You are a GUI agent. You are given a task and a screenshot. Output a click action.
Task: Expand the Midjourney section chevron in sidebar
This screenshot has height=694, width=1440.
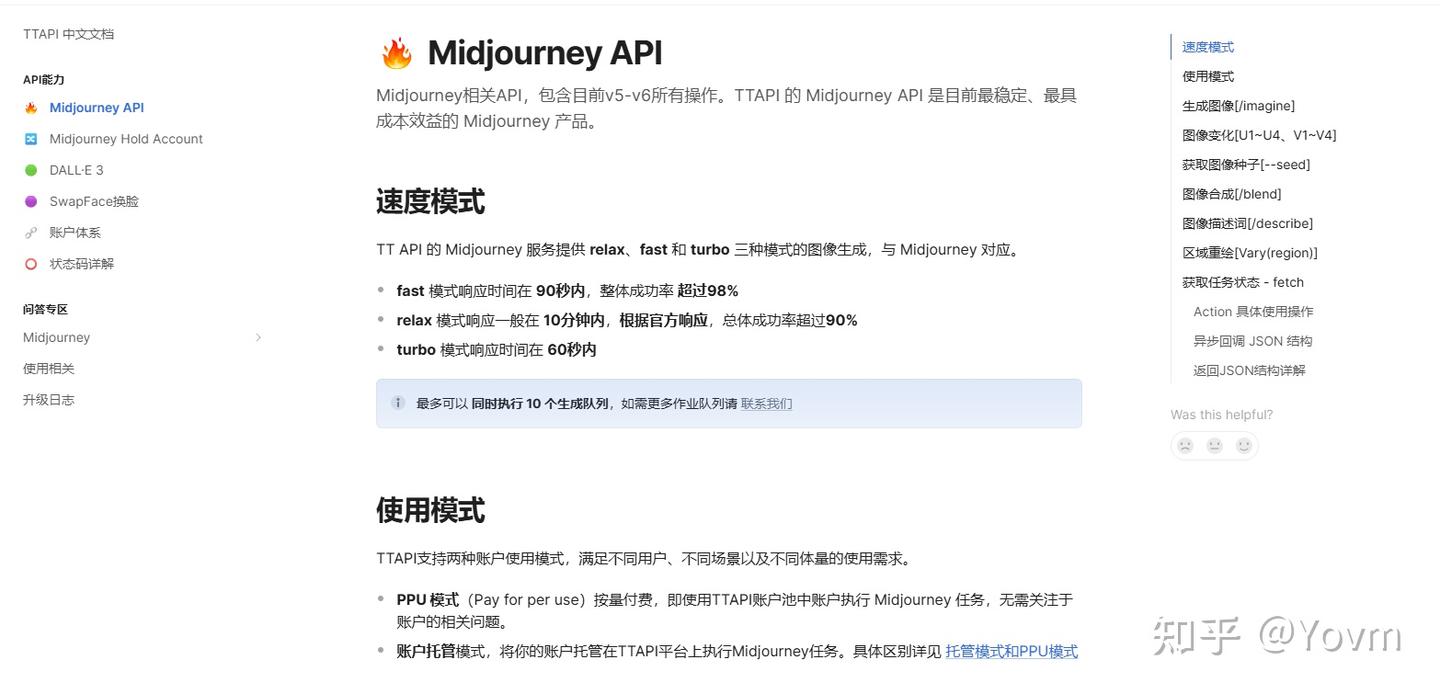click(x=259, y=338)
